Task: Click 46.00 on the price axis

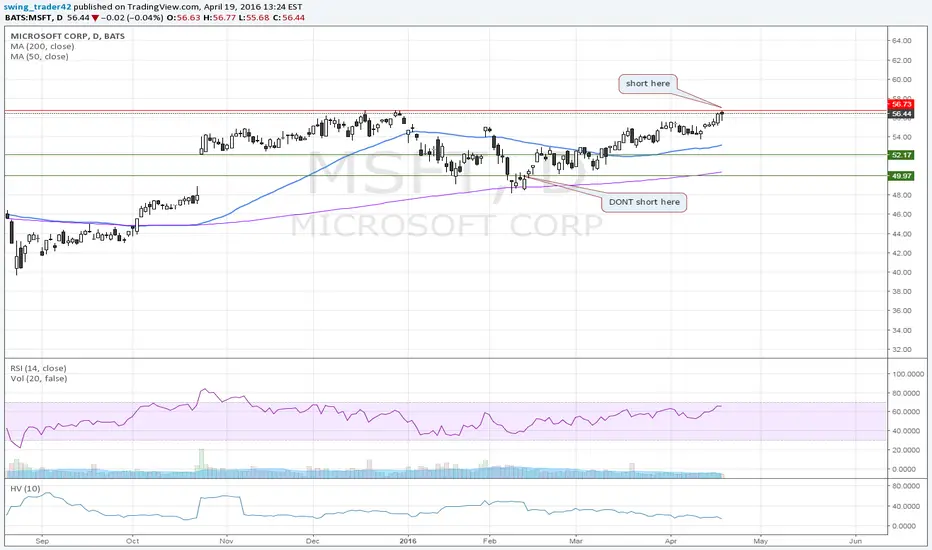Action: coord(902,215)
